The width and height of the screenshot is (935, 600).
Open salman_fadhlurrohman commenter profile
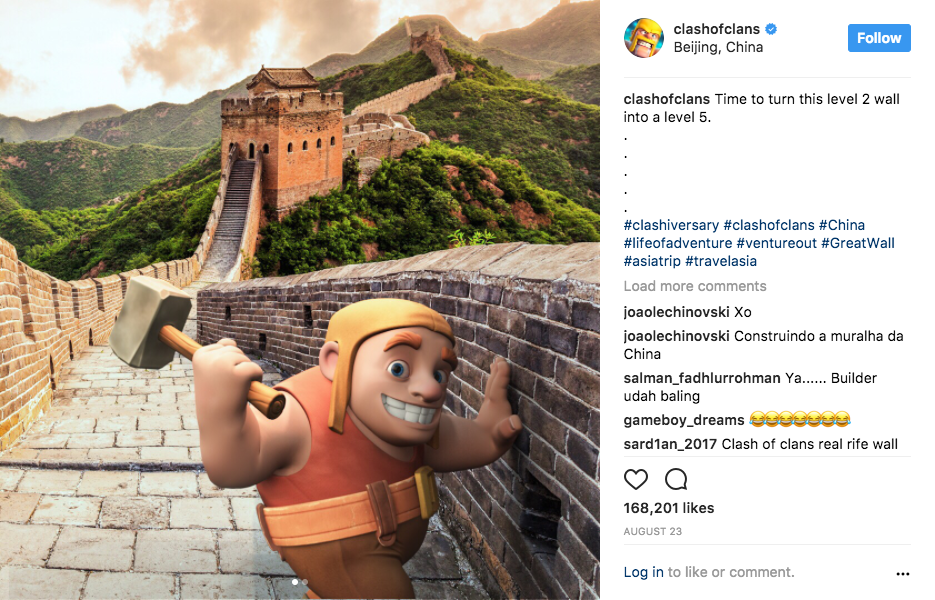click(702, 378)
